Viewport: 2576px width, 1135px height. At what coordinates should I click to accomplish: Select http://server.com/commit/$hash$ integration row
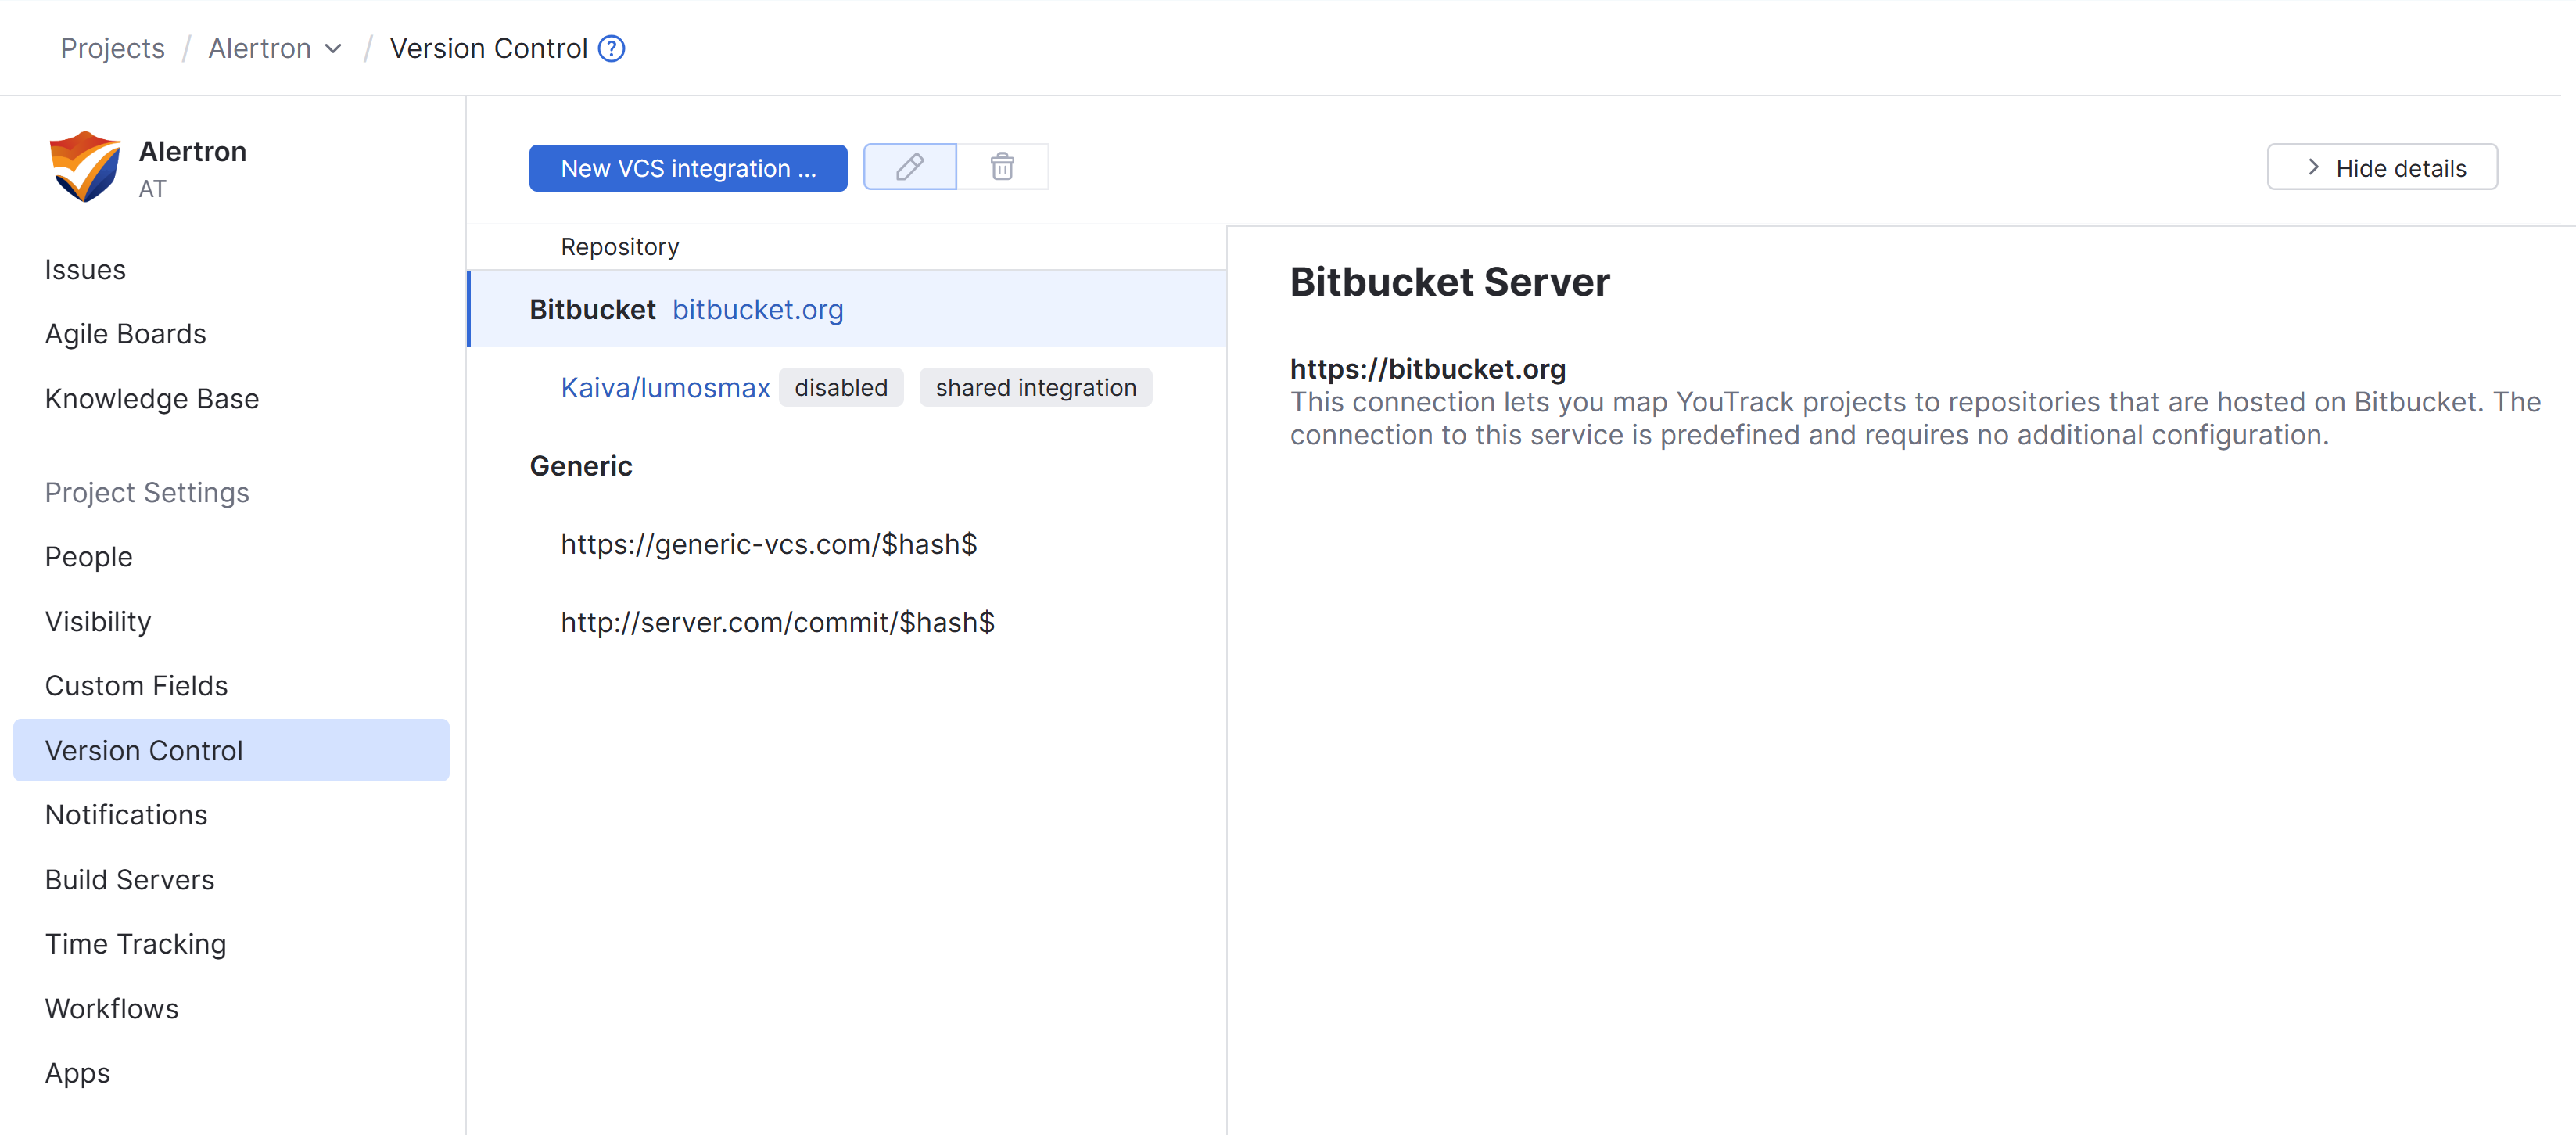tap(777, 622)
